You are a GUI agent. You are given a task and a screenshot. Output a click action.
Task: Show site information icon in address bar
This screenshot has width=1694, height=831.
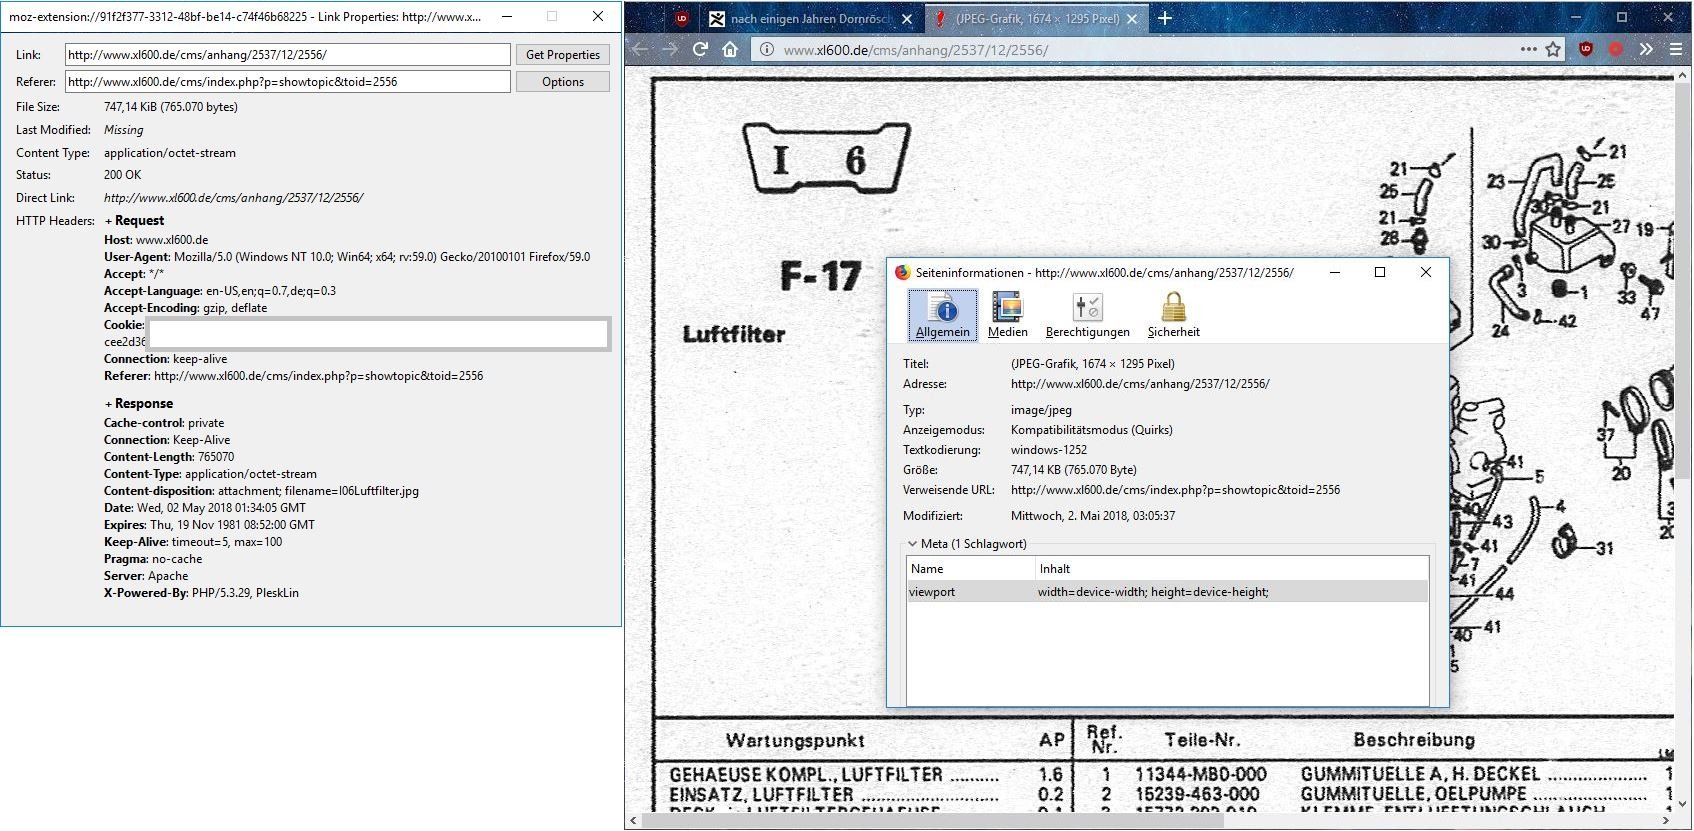tap(765, 49)
